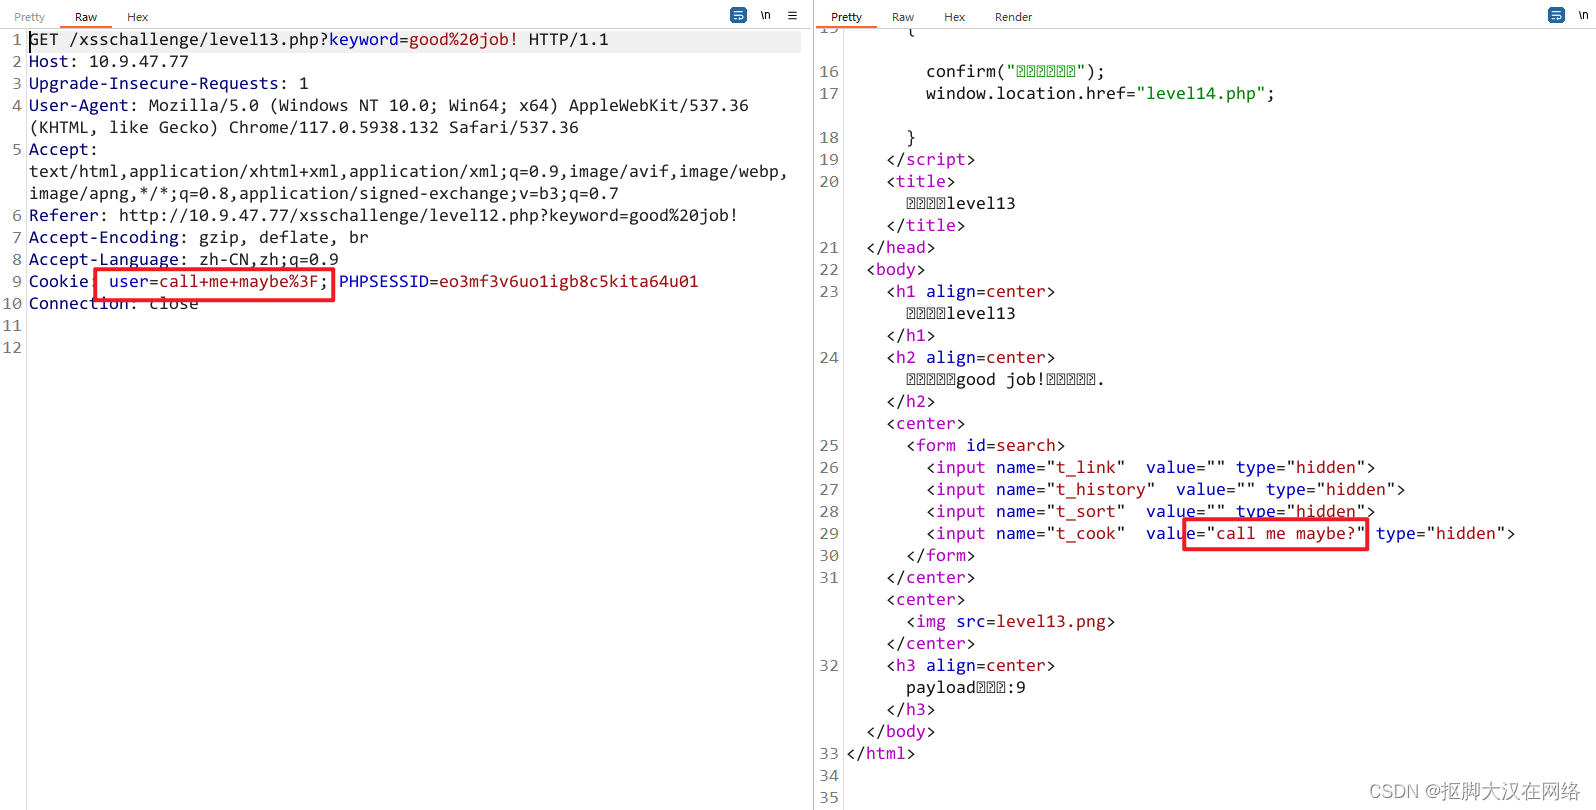The width and height of the screenshot is (1596, 810).
Task: Click the <h3 align=center> tag
Action: 971,666
